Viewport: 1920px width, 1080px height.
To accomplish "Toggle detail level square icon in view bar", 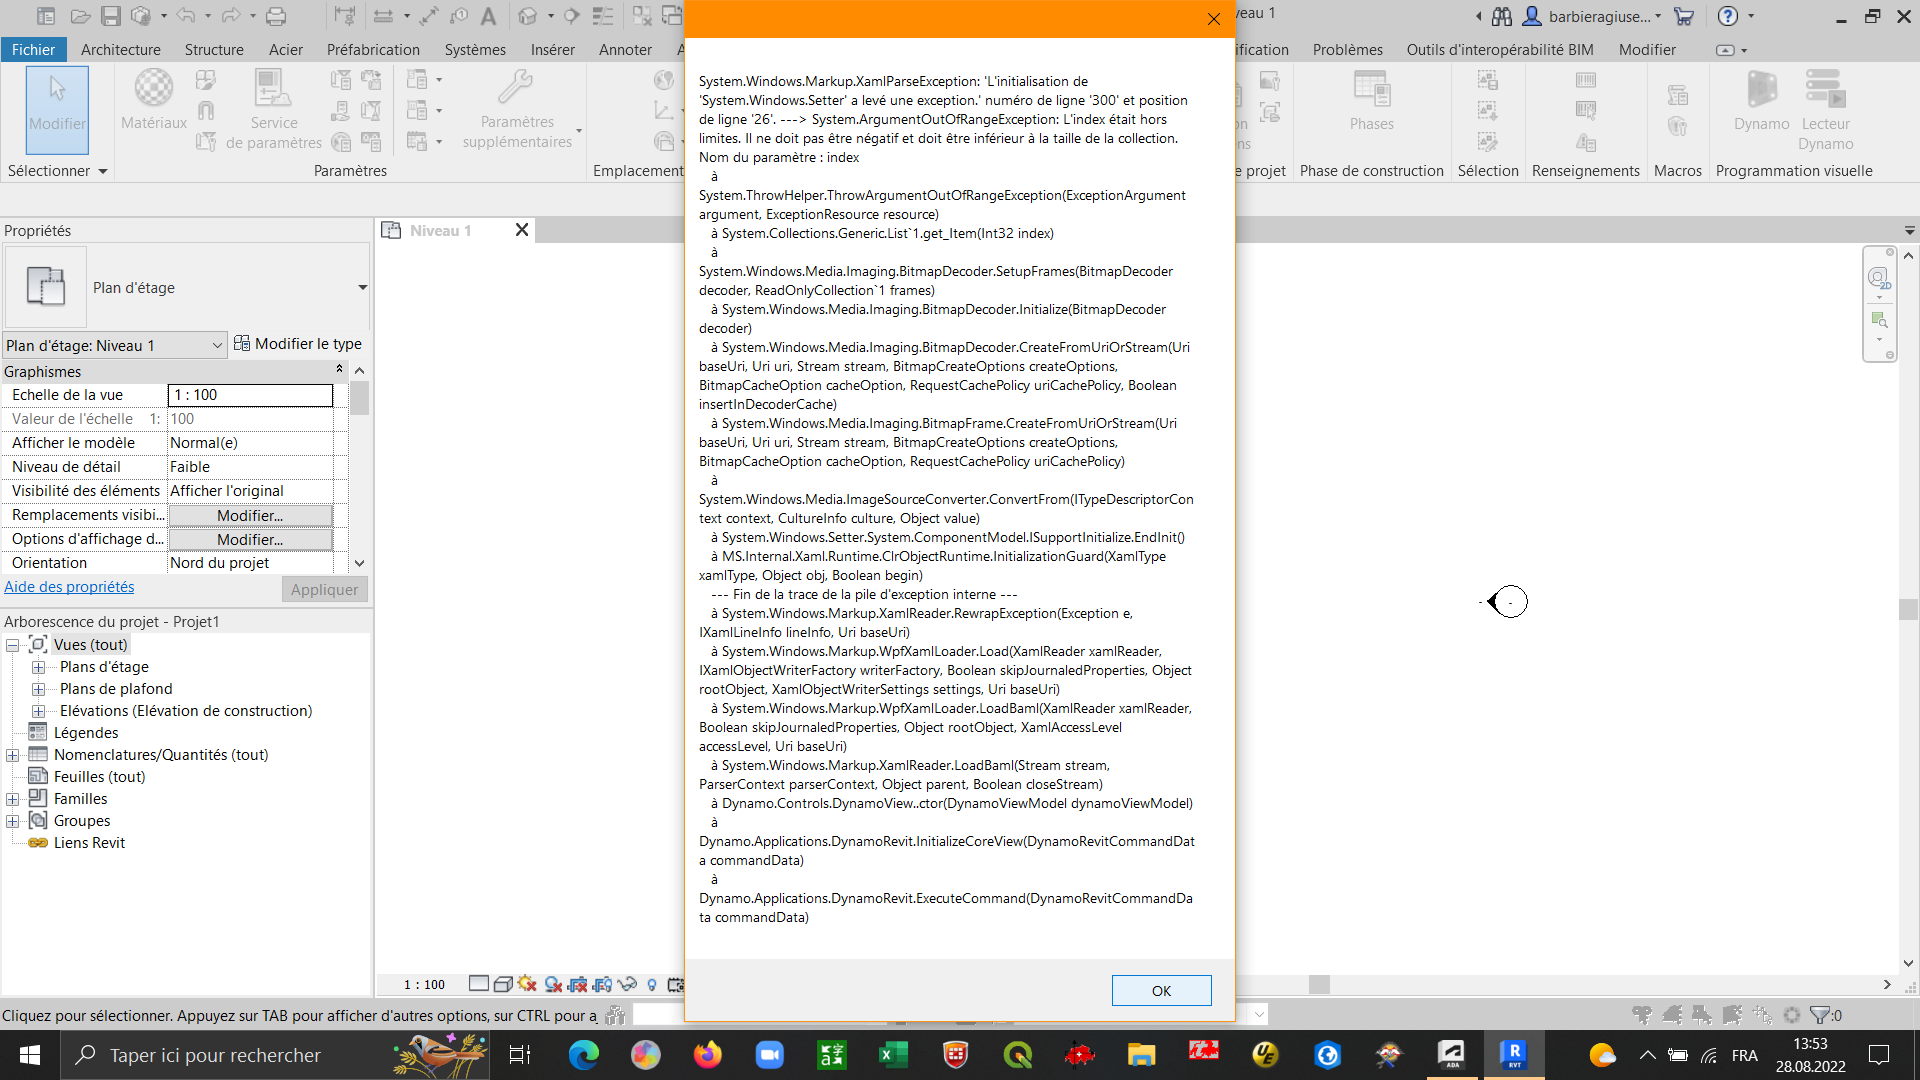I will coord(479,984).
